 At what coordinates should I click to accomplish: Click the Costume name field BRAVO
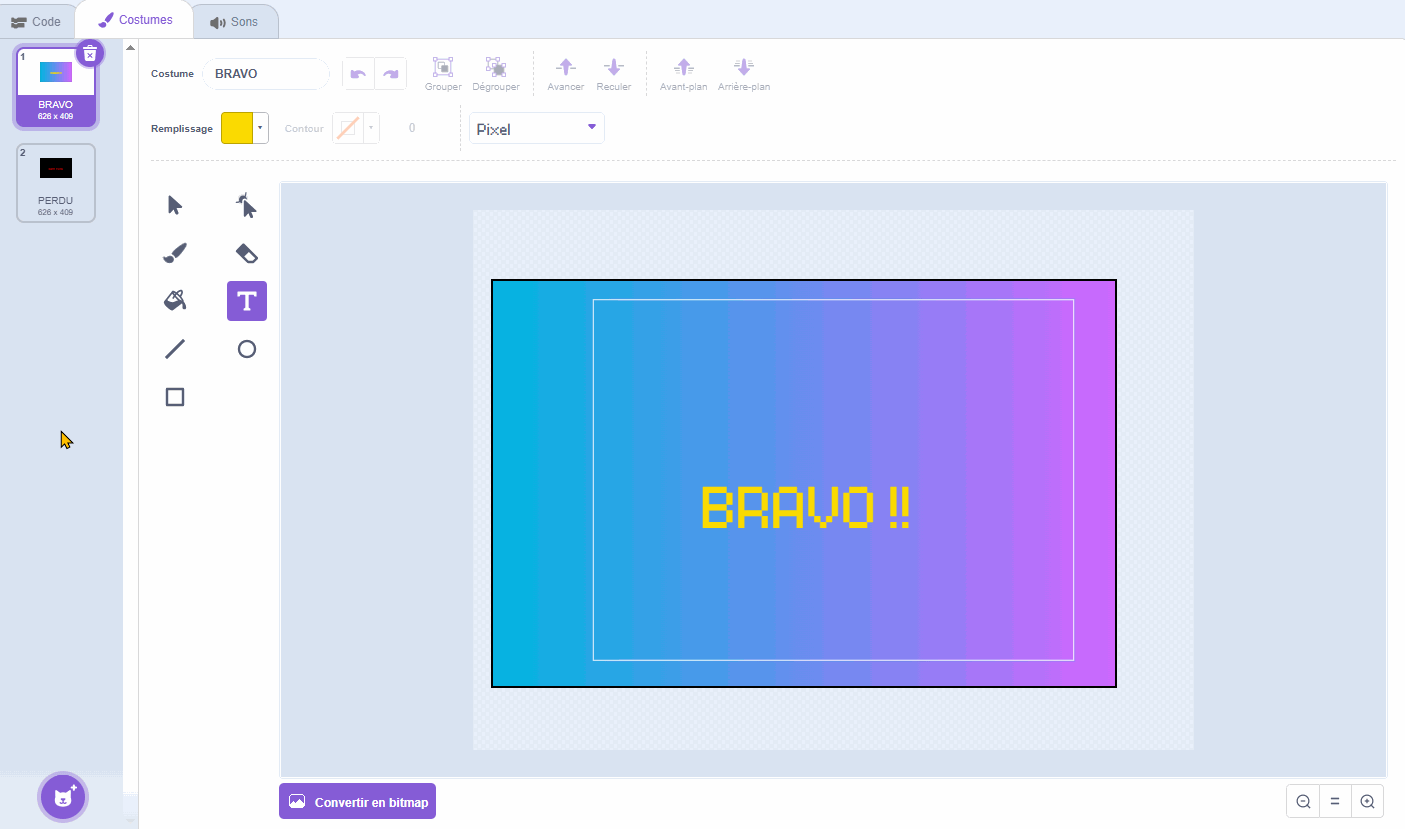pyautogui.click(x=265, y=74)
